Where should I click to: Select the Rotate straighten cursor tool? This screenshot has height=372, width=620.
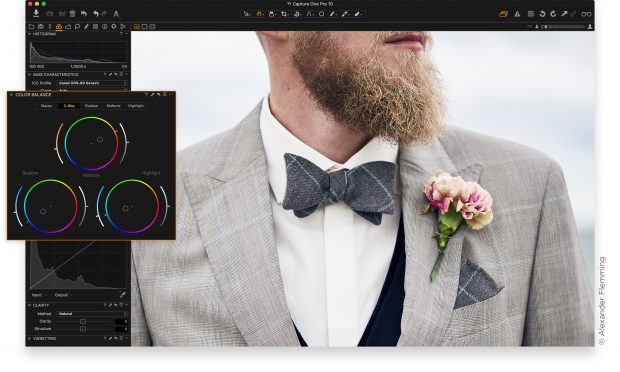tap(297, 14)
